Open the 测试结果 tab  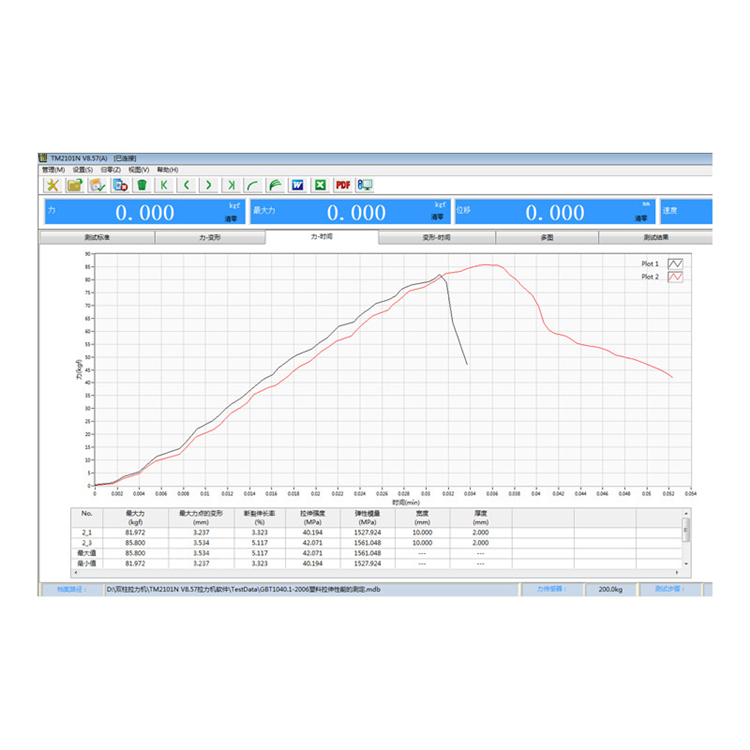point(655,238)
